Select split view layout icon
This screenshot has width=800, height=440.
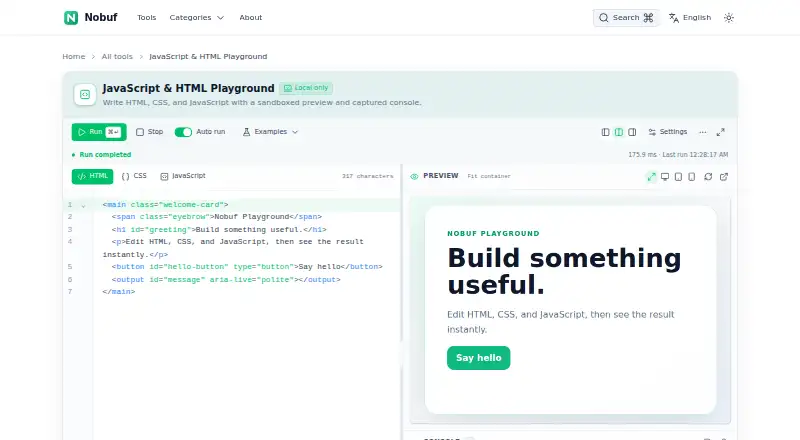click(x=618, y=132)
